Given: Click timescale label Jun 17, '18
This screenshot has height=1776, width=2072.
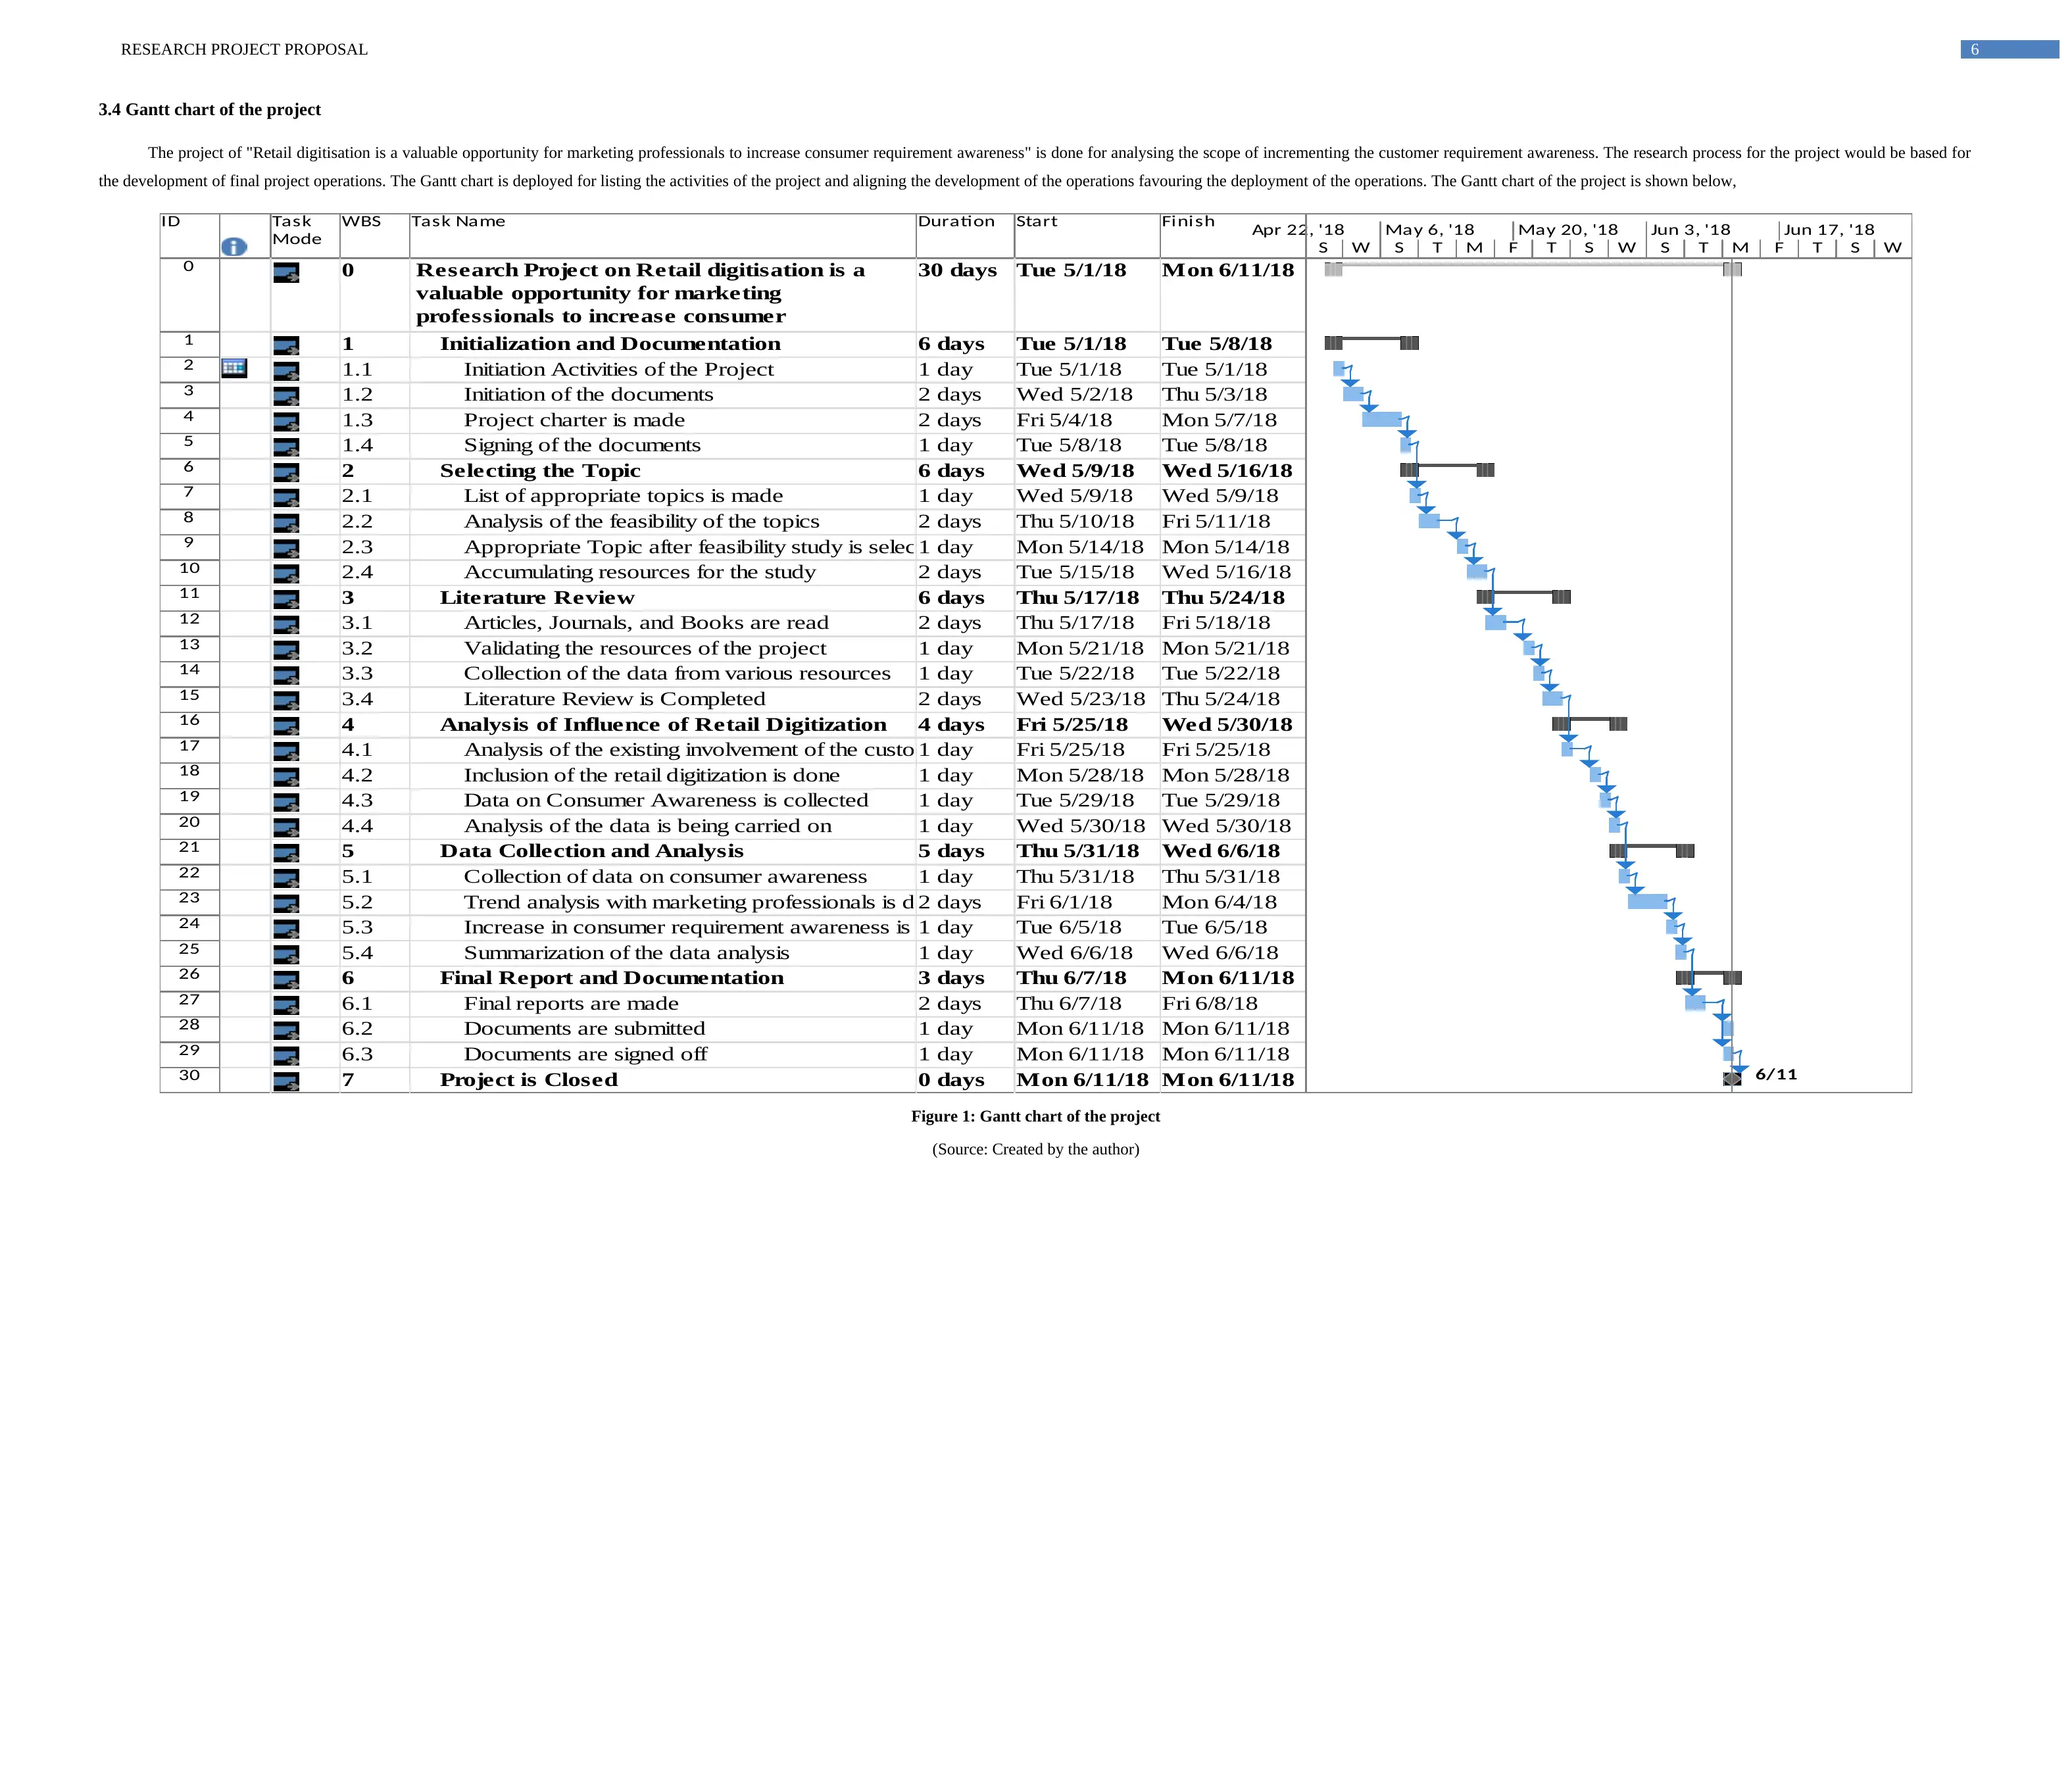Looking at the screenshot, I should pyautogui.click(x=1829, y=229).
